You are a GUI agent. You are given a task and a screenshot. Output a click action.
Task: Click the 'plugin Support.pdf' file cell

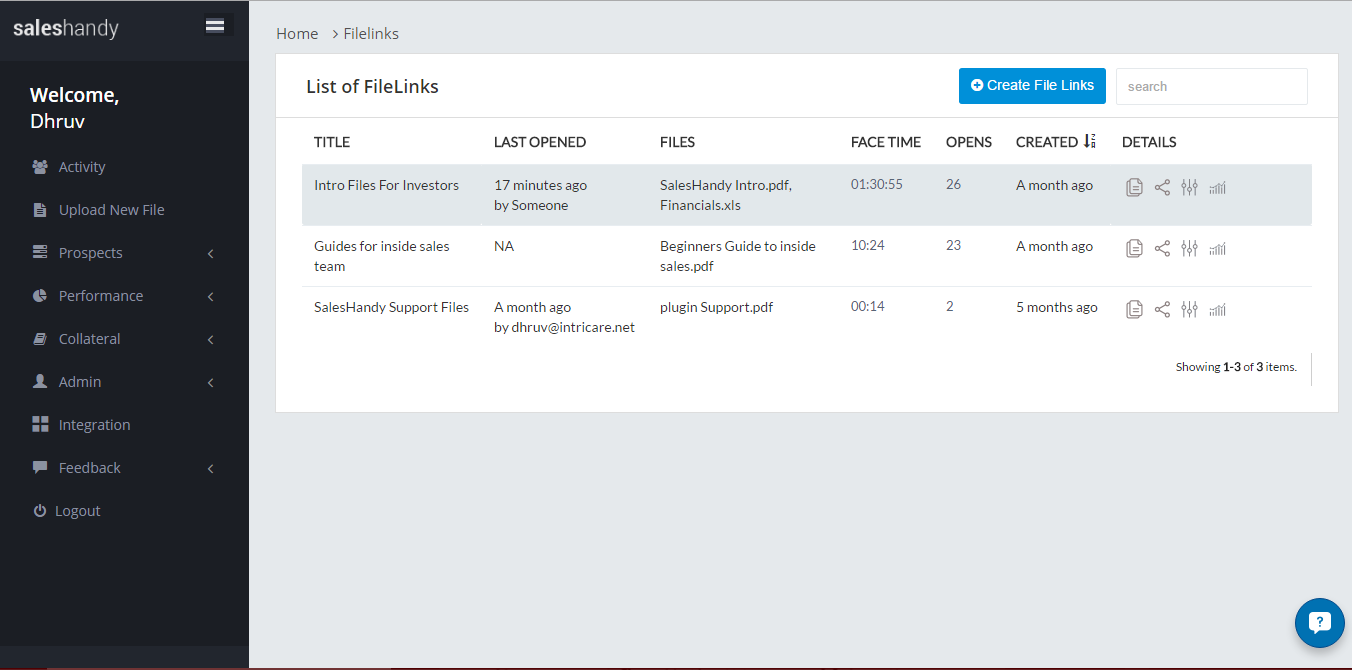click(x=717, y=307)
